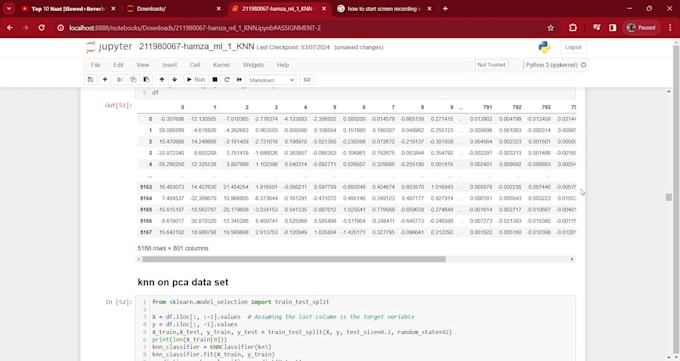680x361 pixels.
Task: Open the Paused profile button
Action: pos(641,28)
